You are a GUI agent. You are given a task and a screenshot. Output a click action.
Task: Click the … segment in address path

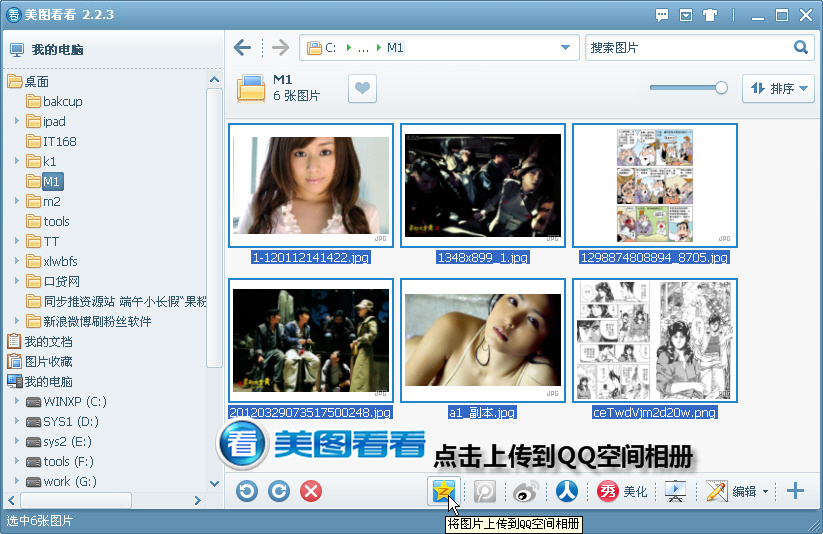point(363,48)
